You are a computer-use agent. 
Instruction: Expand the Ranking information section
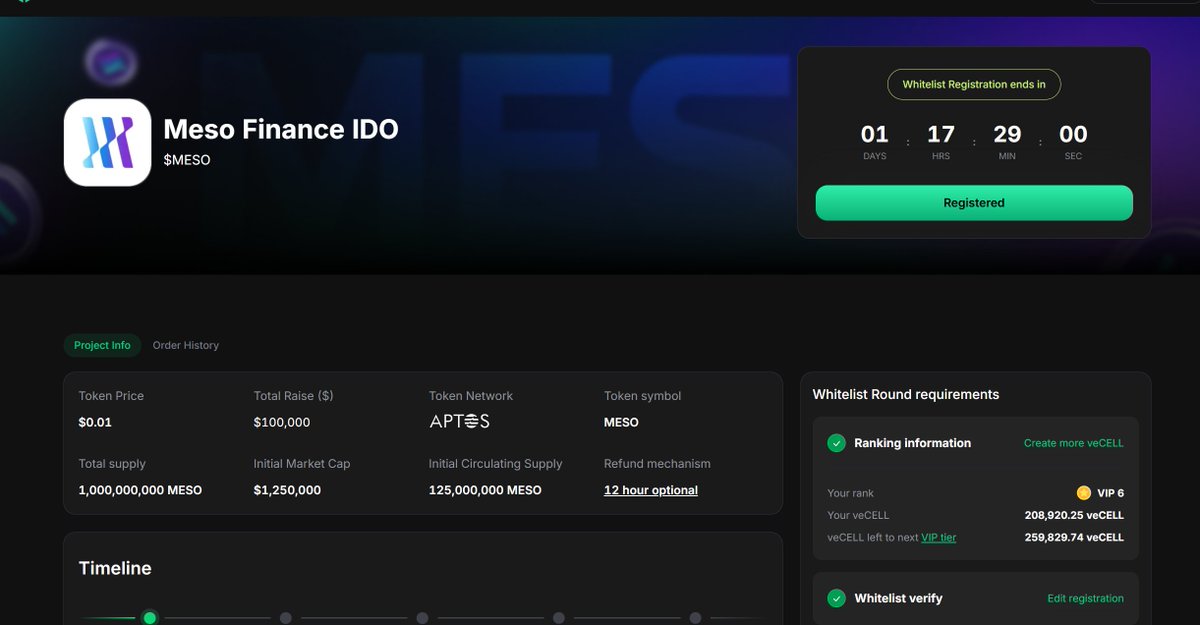(x=912, y=443)
